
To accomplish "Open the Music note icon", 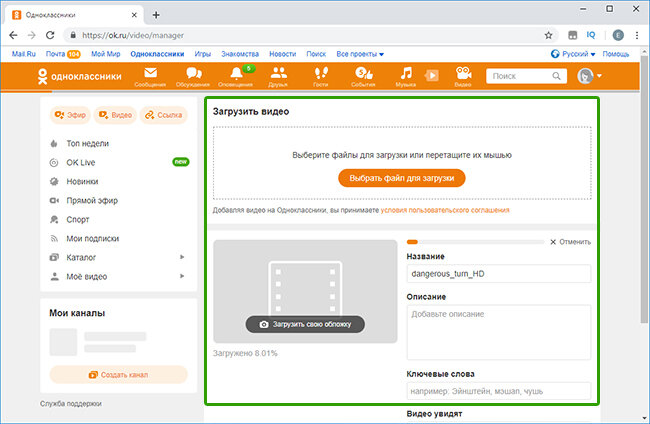I will point(406,73).
